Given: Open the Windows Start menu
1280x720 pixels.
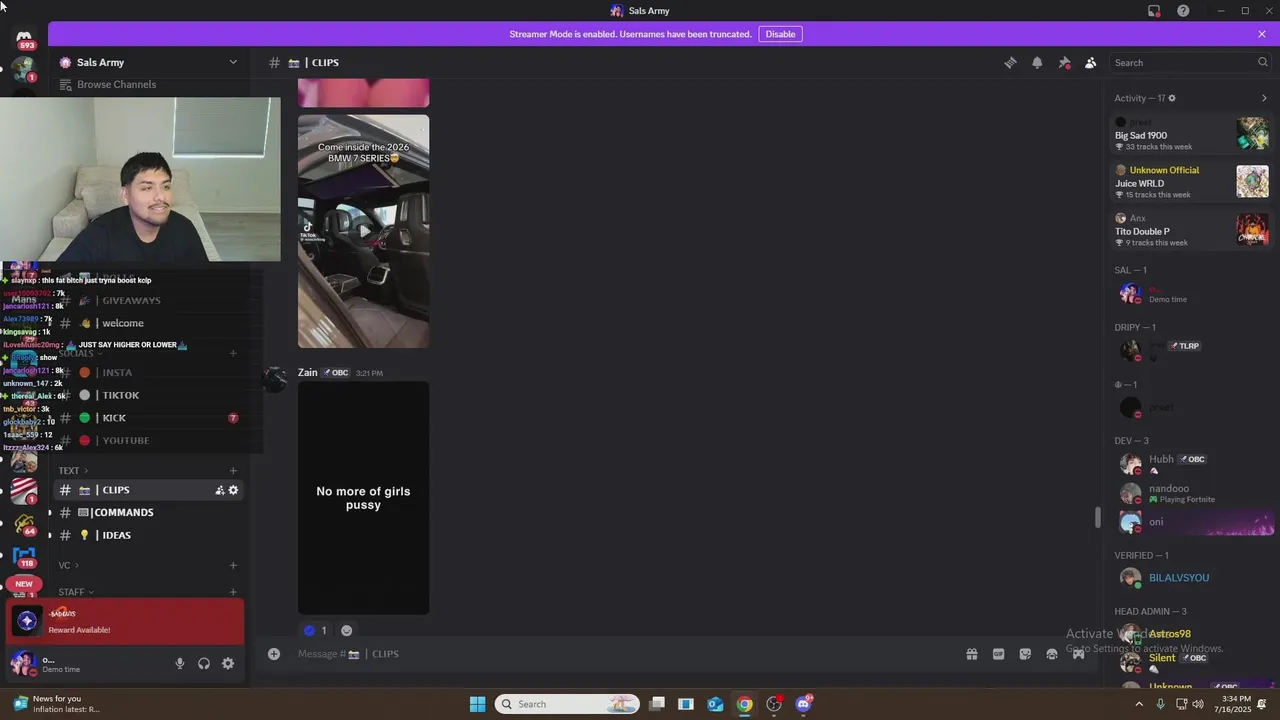Looking at the screenshot, I should (x=477, y=704).
